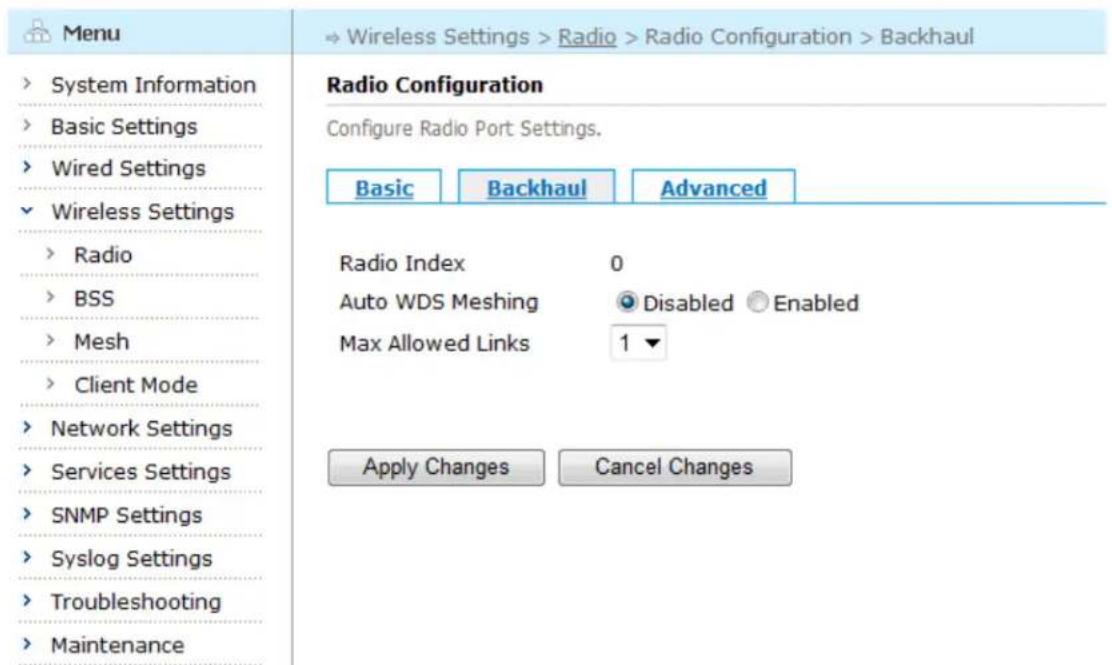Click the Max Allowed Links label
Image resolution: width=1112 pixels, height=665 pixels.
point(434,344)
